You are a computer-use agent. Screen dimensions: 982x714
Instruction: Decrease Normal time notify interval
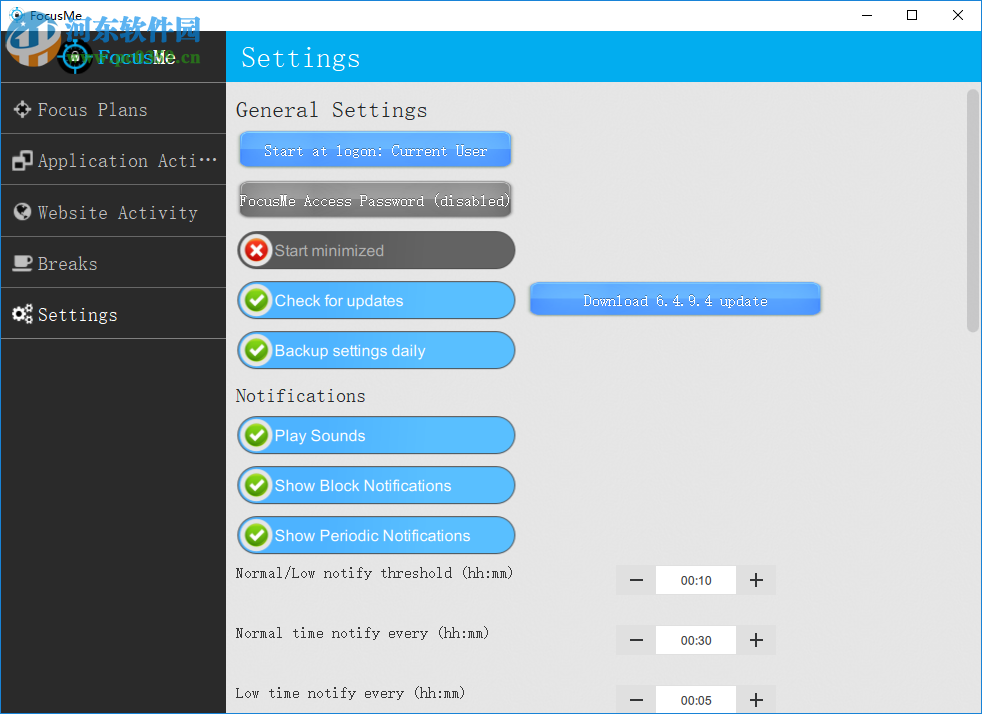point(635,640)
